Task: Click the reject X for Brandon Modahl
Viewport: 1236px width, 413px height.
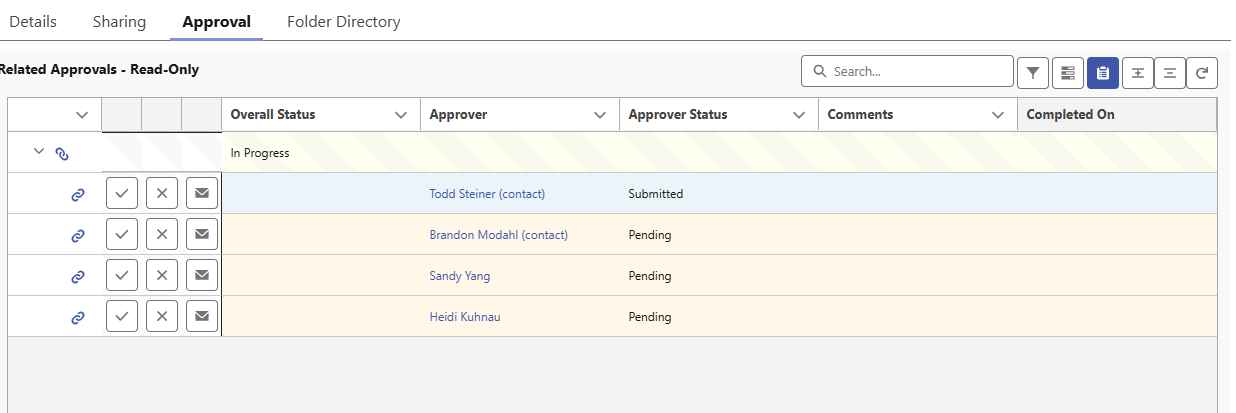Action: pos(162,235)
